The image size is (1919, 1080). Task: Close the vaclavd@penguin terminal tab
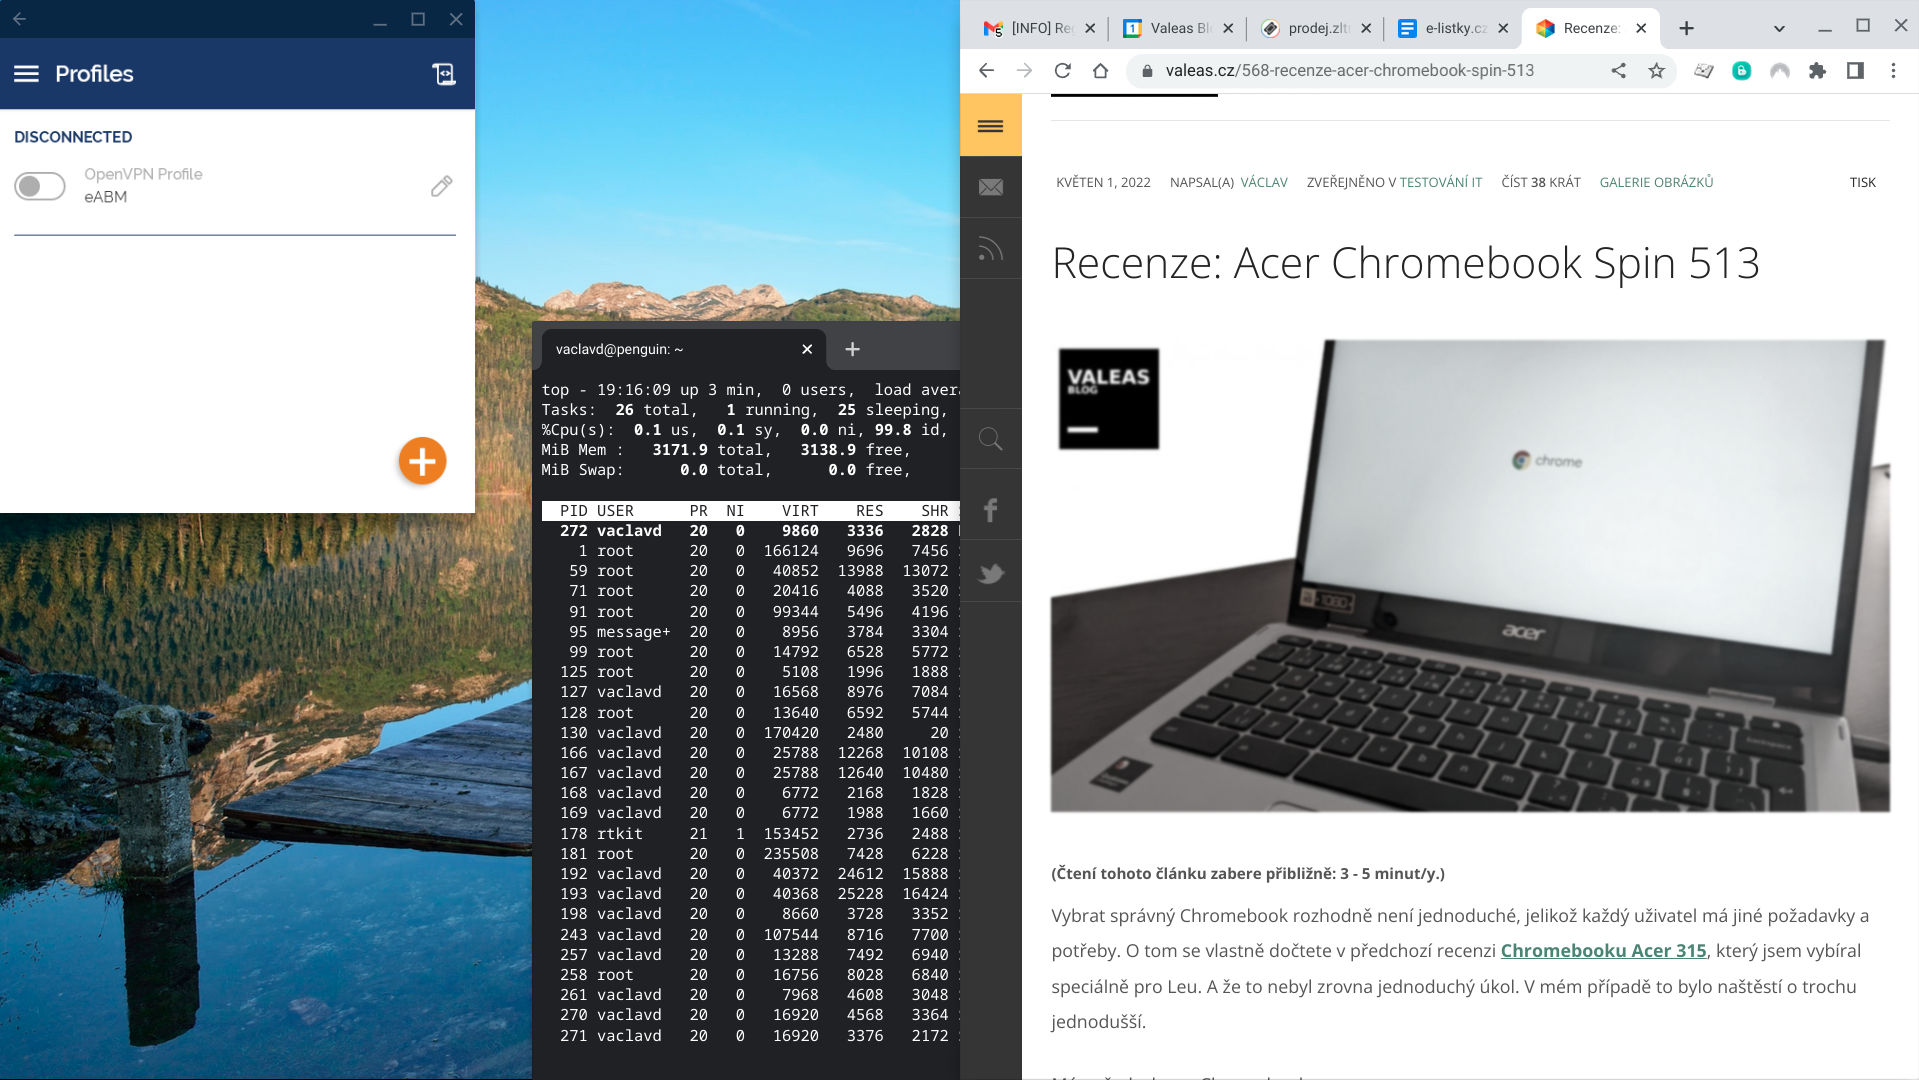coord(807,349)
